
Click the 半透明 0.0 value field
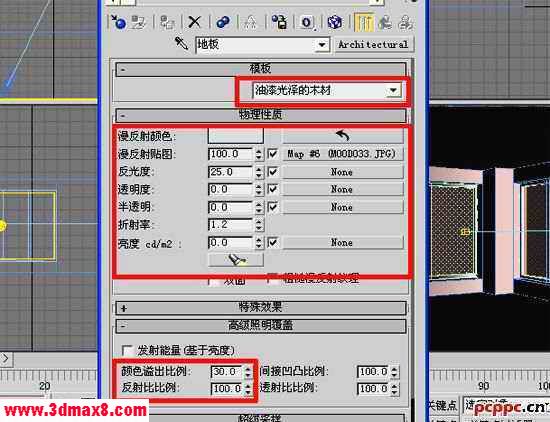click(230, 207)
